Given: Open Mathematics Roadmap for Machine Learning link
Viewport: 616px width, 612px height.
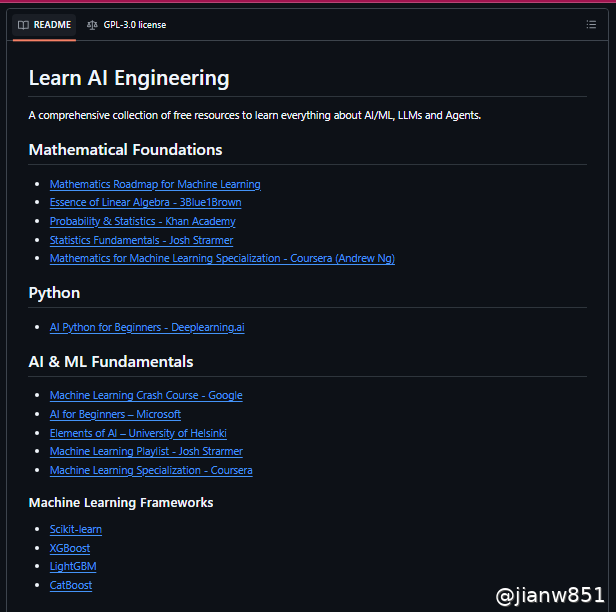Looking at the screenshot, I should [x=155, y=184].
